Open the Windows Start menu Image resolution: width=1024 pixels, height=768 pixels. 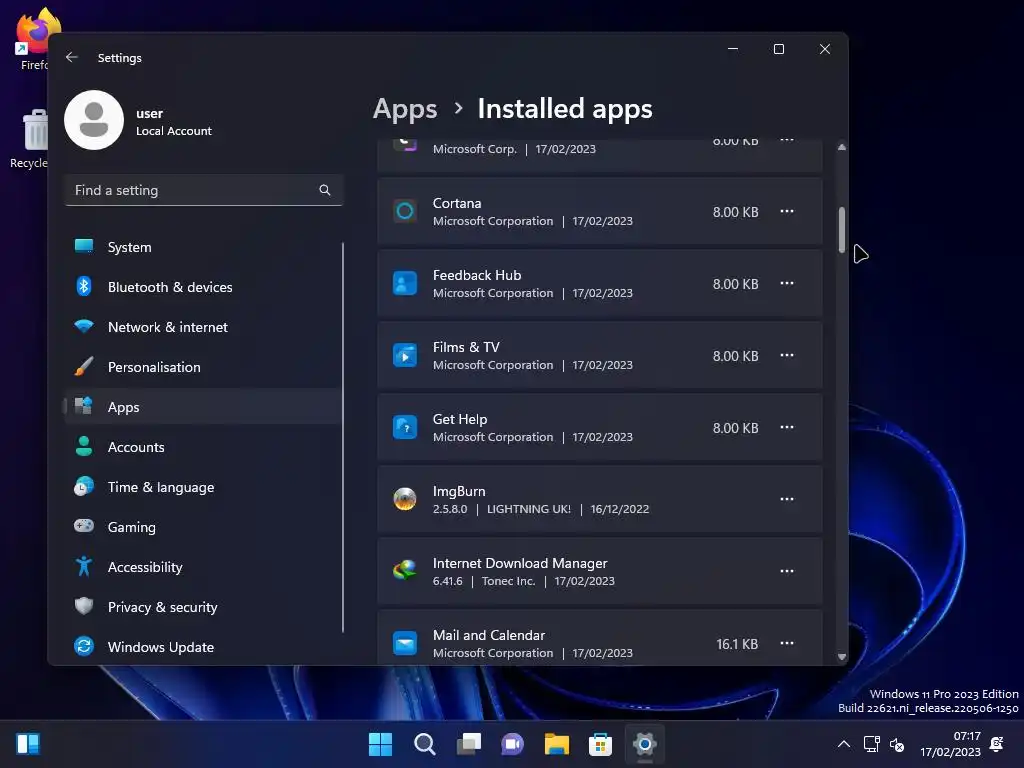380,744
